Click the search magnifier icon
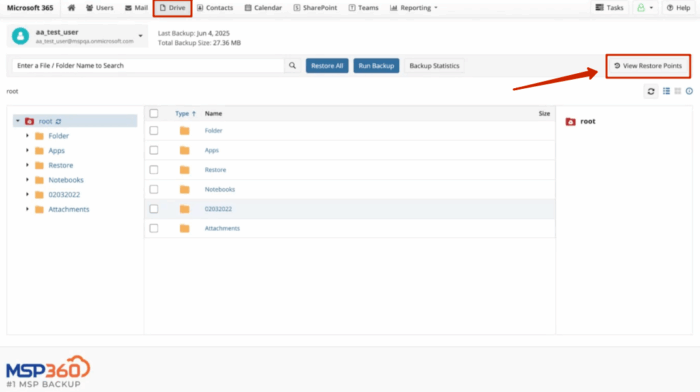 pos(292,66)
